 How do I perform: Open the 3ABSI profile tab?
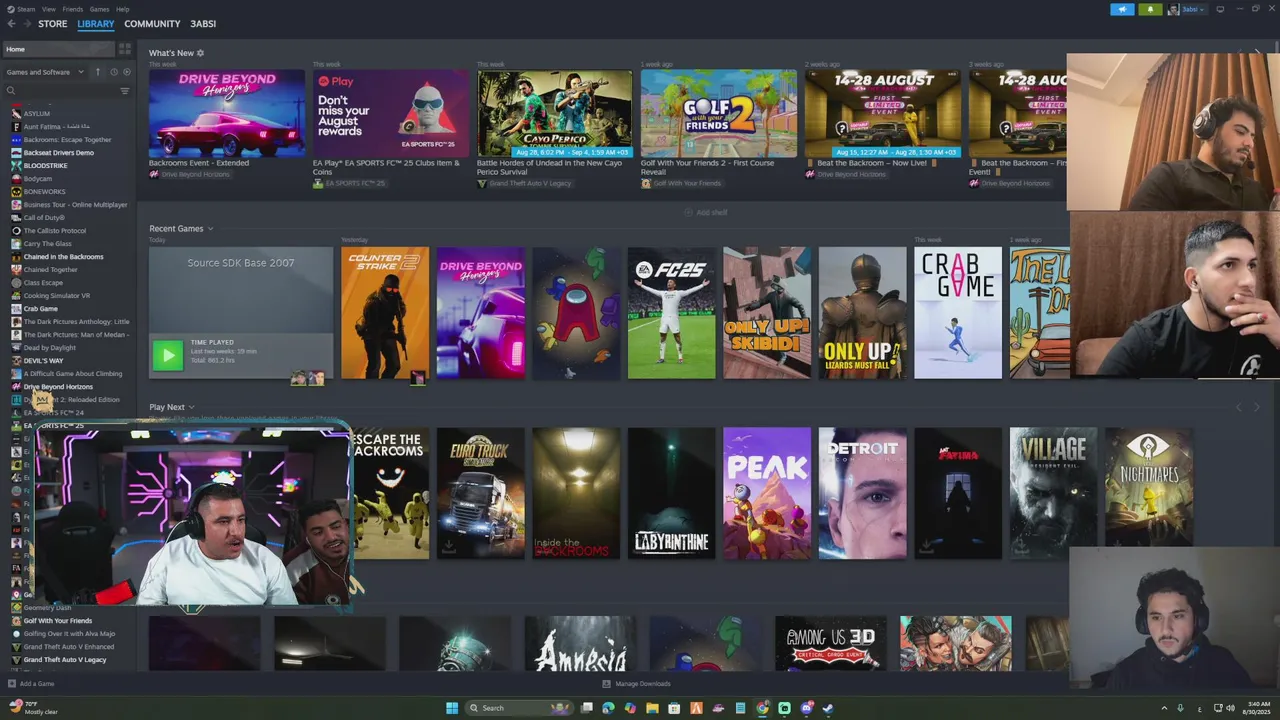click(203, 24)
